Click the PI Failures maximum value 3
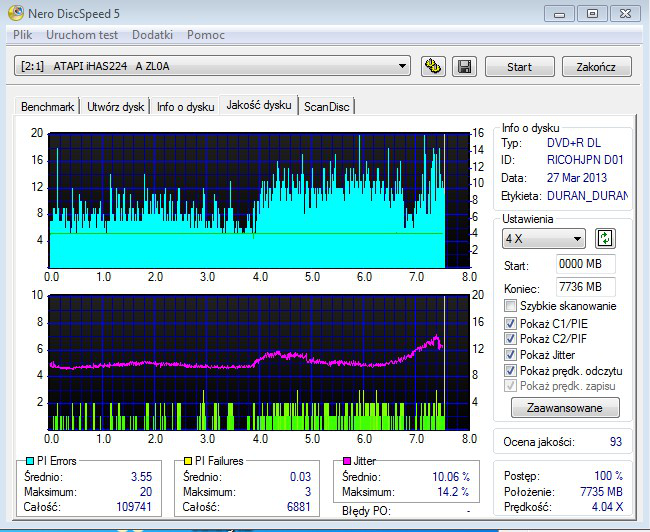 coord(308,492)
